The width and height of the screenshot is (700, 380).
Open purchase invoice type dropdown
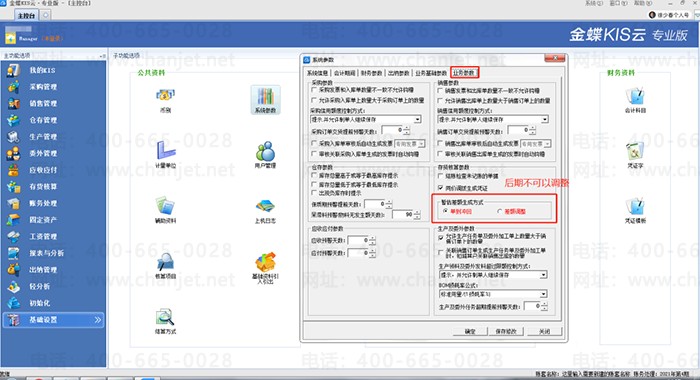[409, 143]
